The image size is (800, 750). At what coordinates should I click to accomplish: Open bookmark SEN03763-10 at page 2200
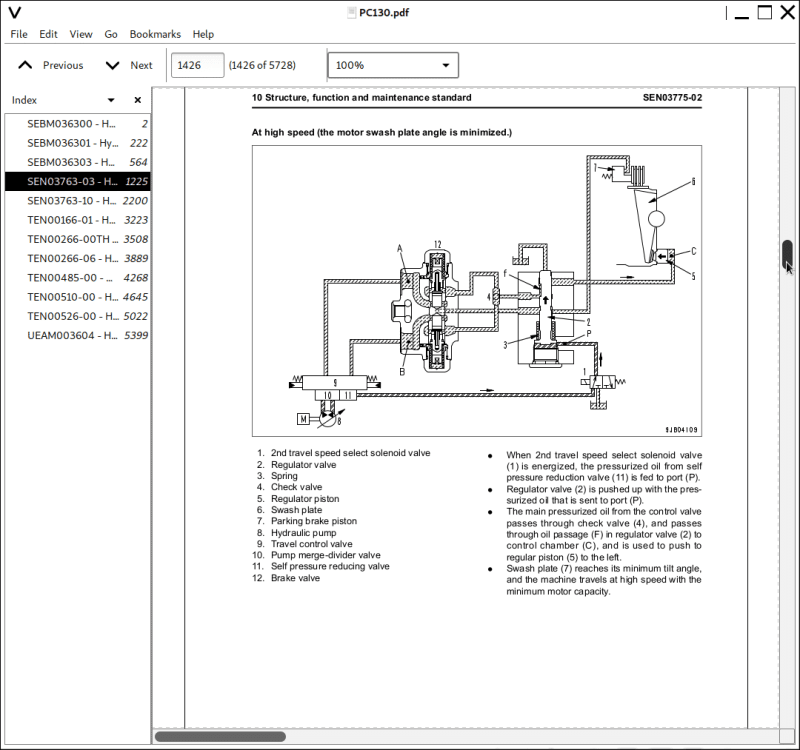pos(72,200)
